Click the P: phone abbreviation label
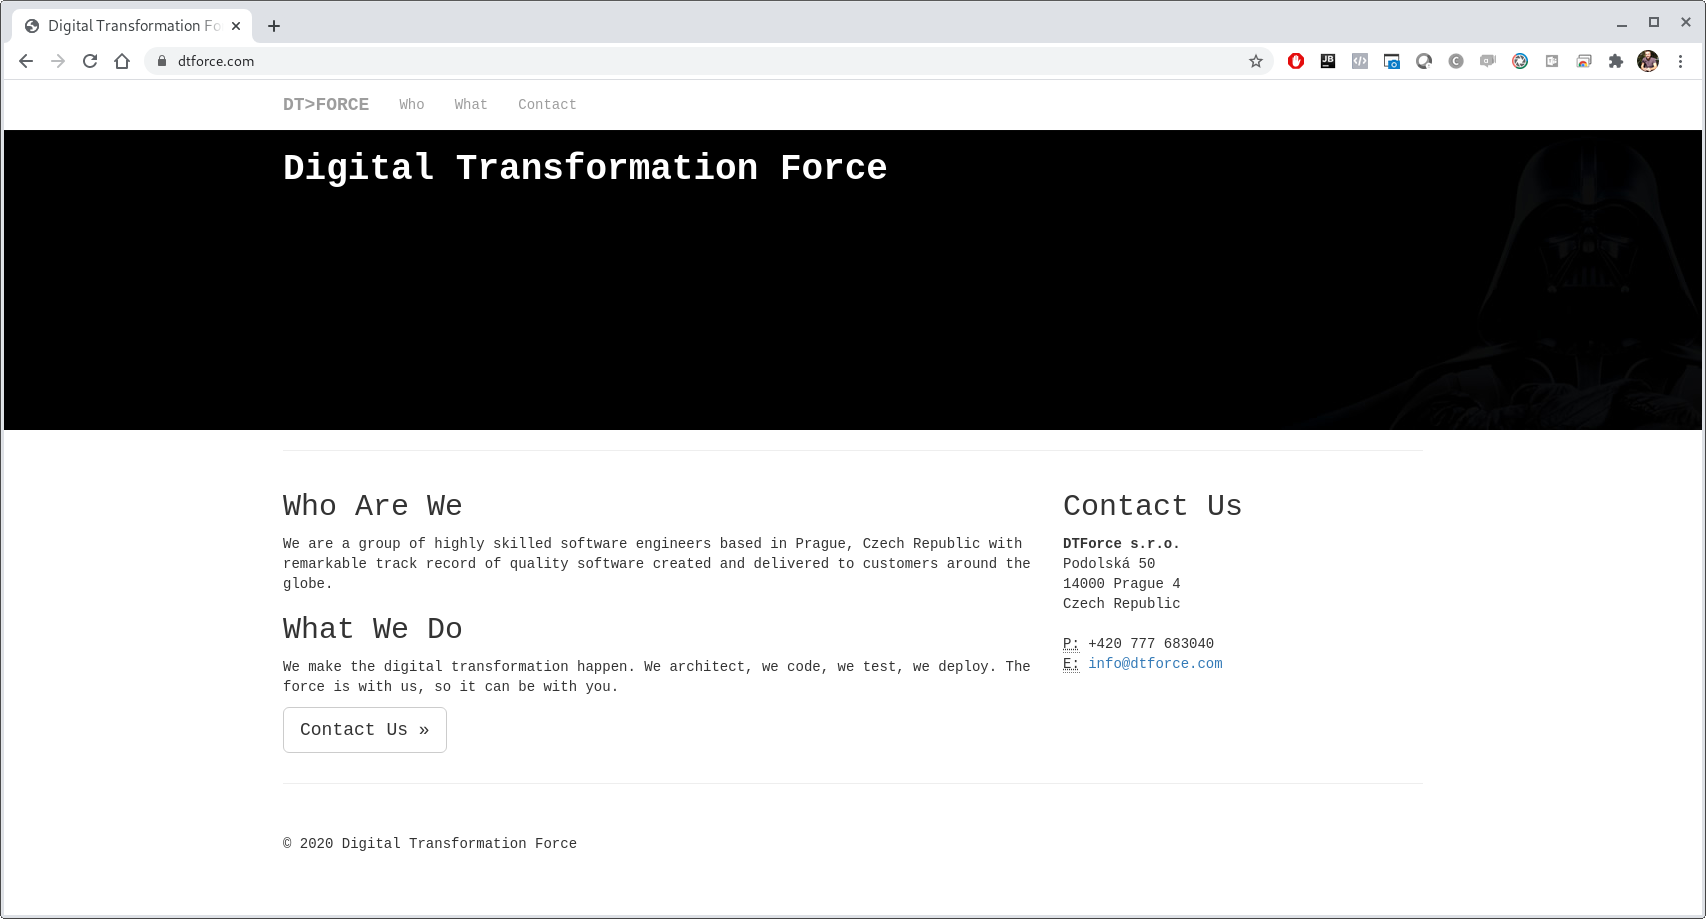 coord(1071,644)
